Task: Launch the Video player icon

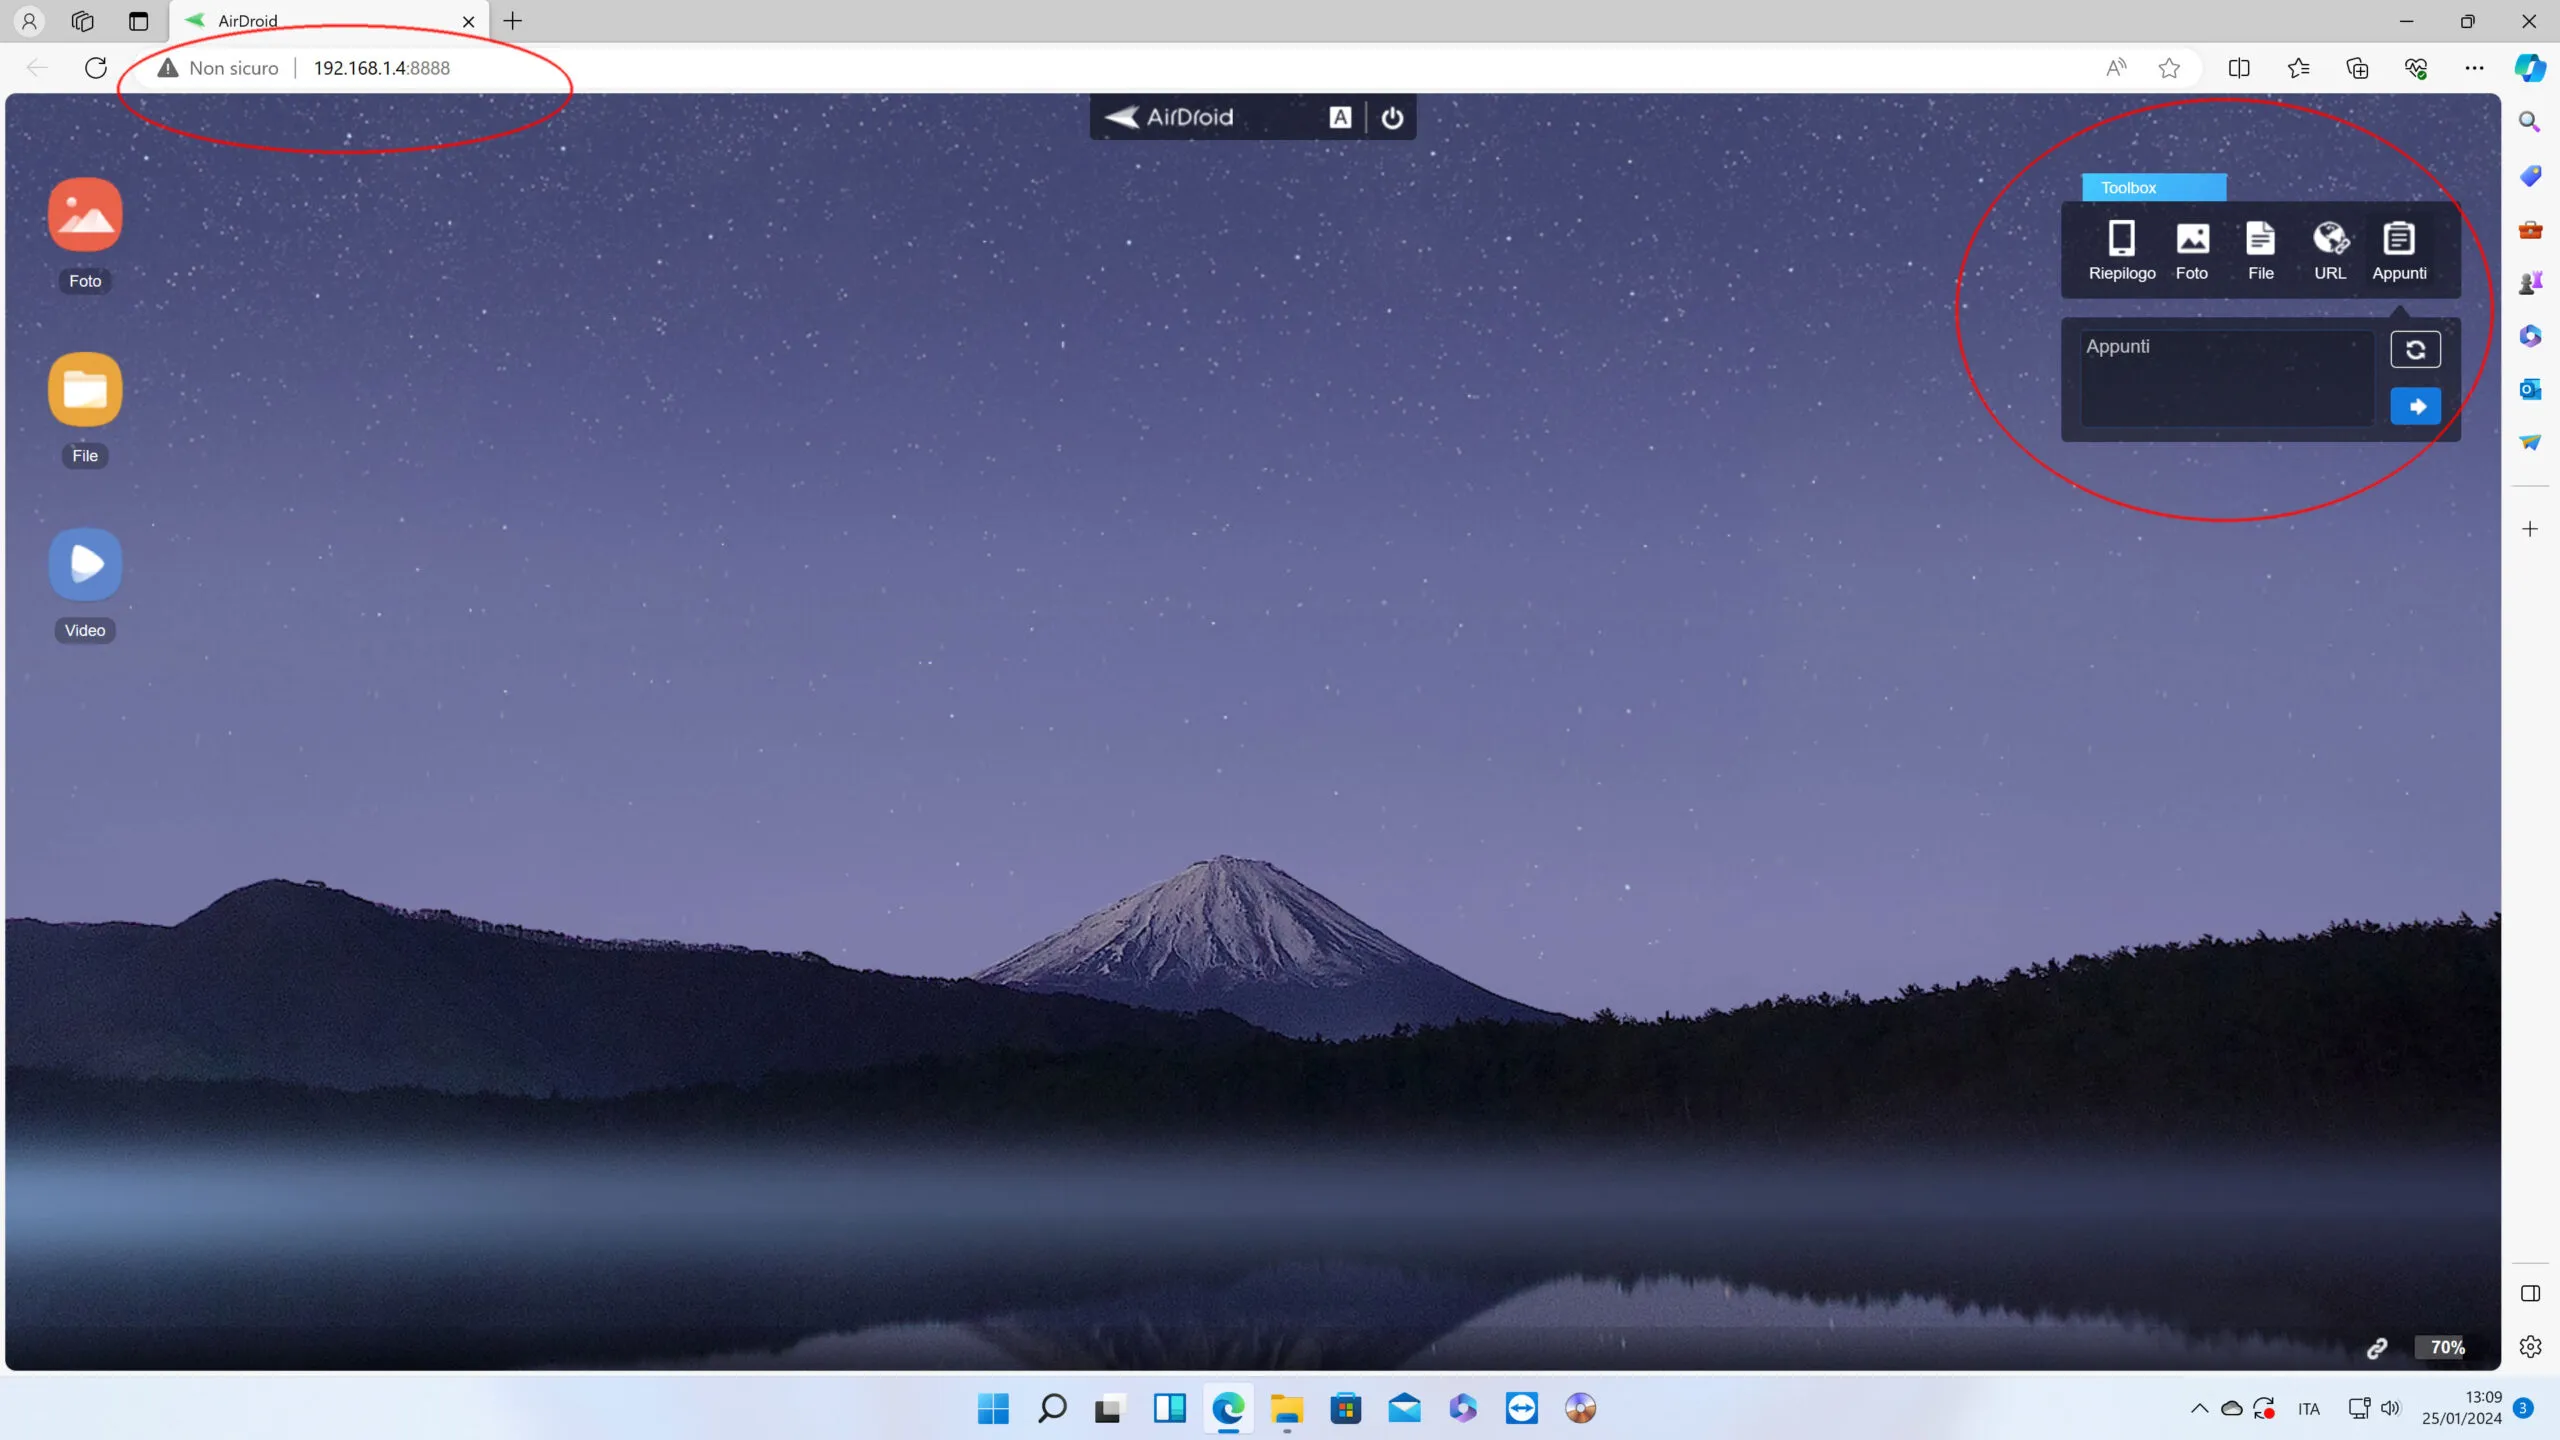Action: pyautogui.click(x=85, y=563)
